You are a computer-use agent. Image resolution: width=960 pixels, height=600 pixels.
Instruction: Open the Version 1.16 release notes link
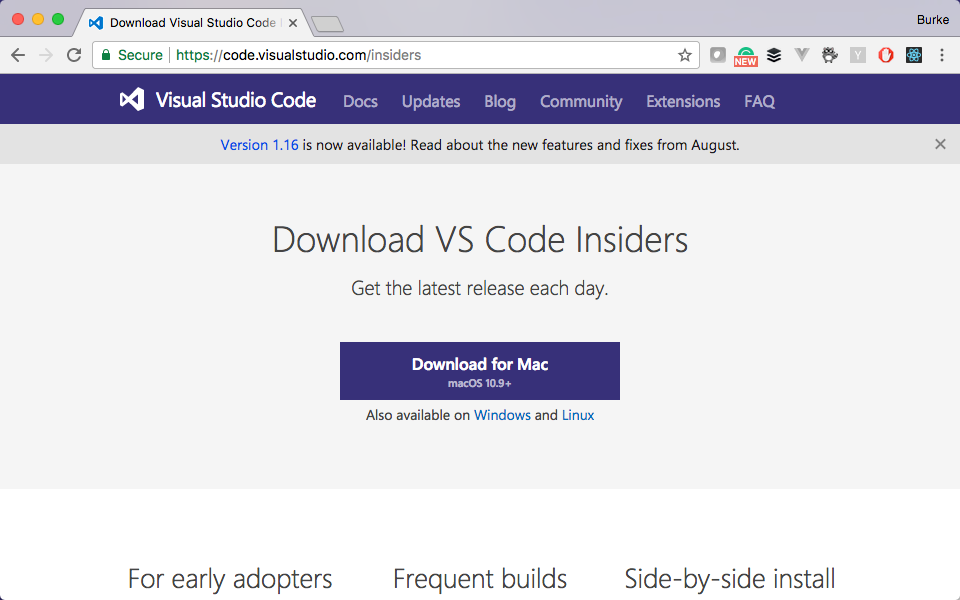[x=260, y=145]
